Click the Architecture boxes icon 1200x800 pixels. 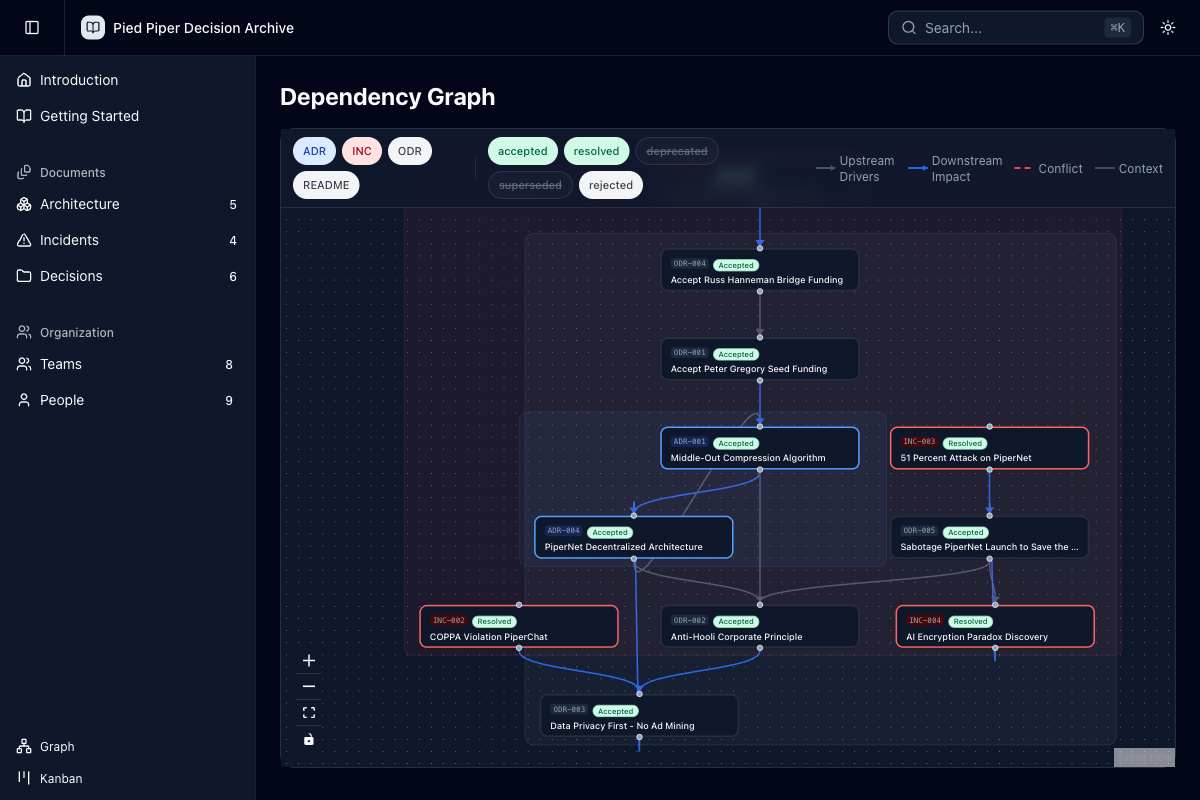point(24,204)
